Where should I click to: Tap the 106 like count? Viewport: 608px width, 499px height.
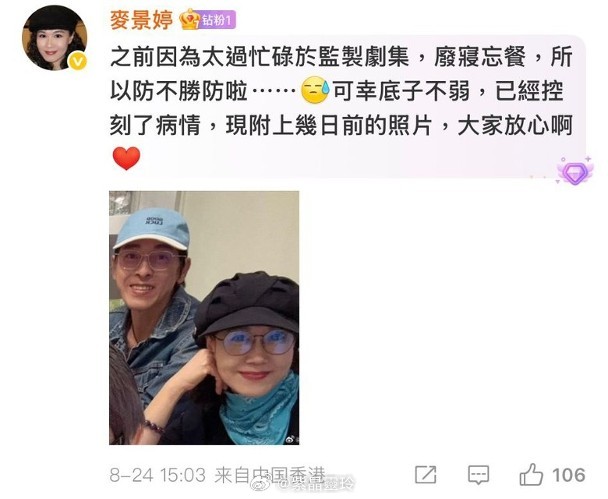pyautogui.click(x=568, y=475)
